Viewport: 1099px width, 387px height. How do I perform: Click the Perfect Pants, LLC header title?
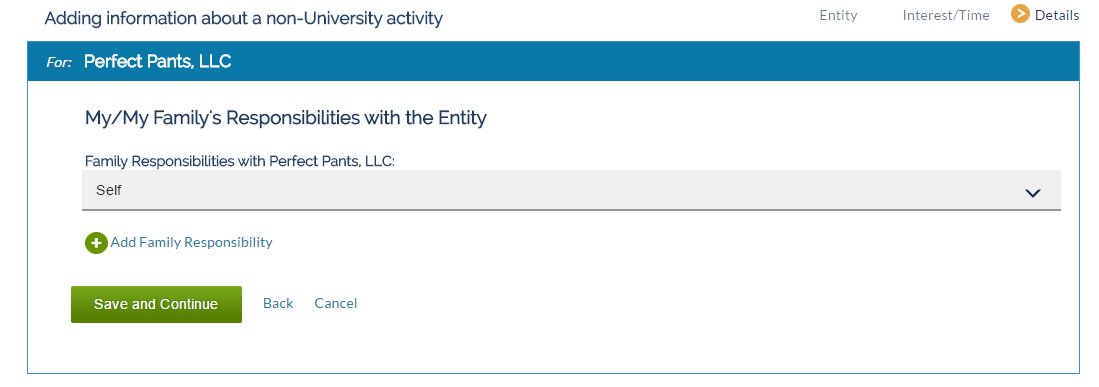click(158, 62)
